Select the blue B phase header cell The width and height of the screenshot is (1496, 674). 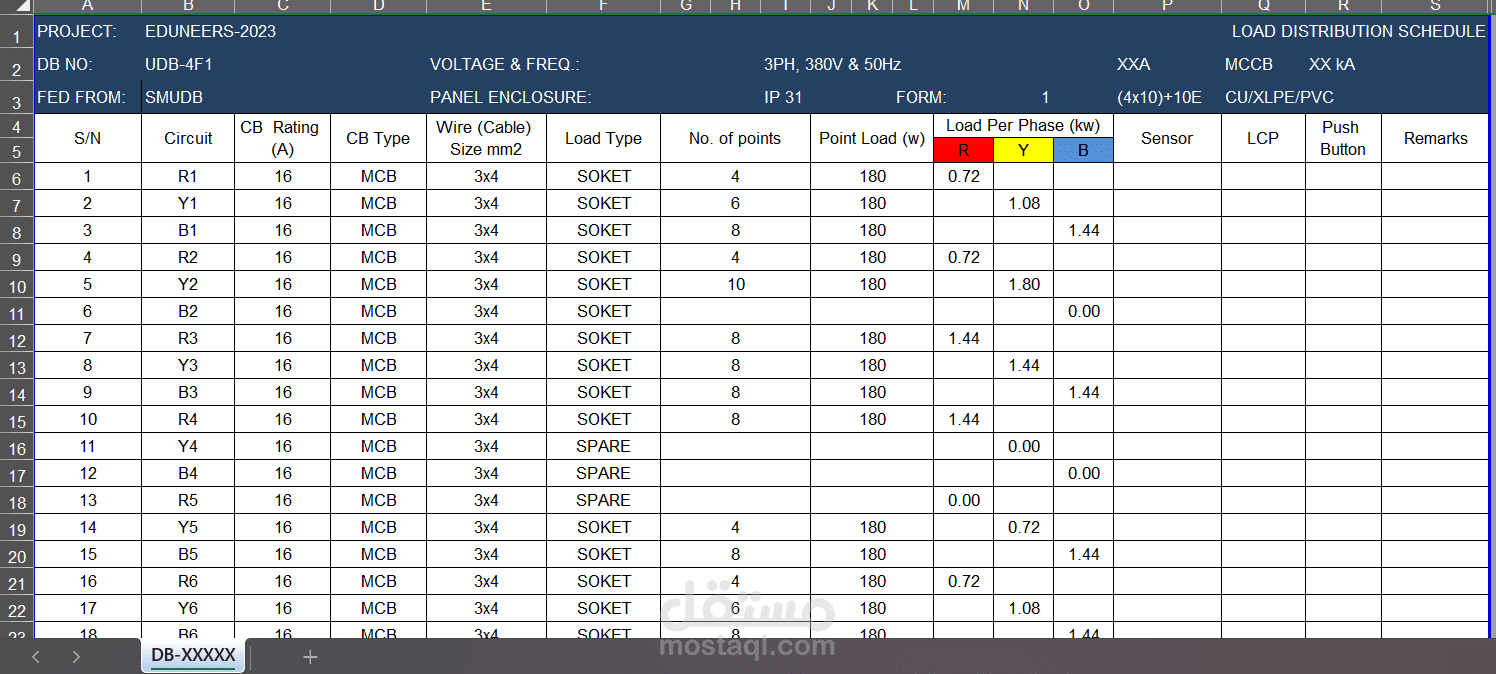(x=1083, y=151)
